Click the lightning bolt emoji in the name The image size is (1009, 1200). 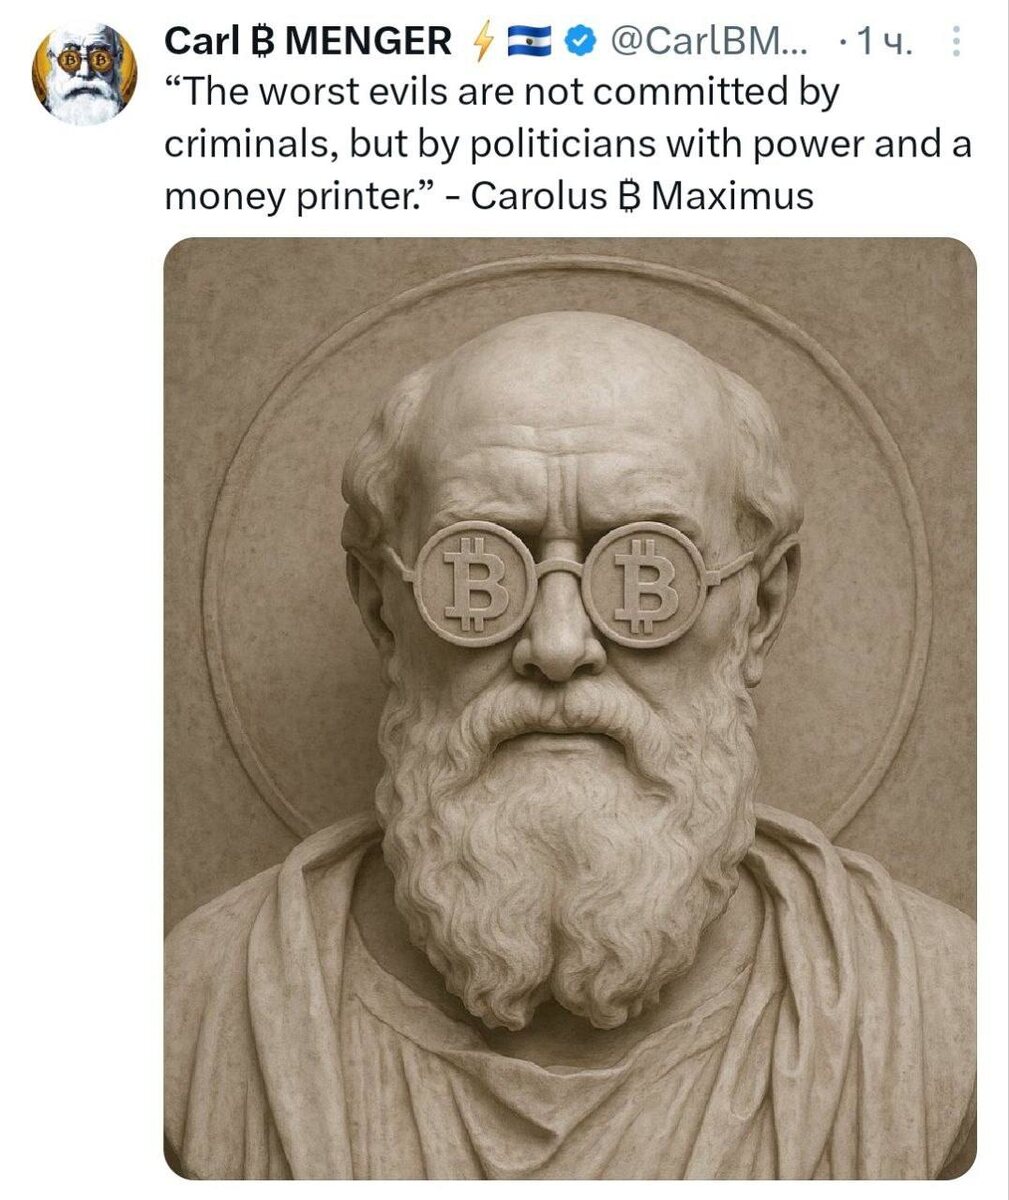click(484, 41)
